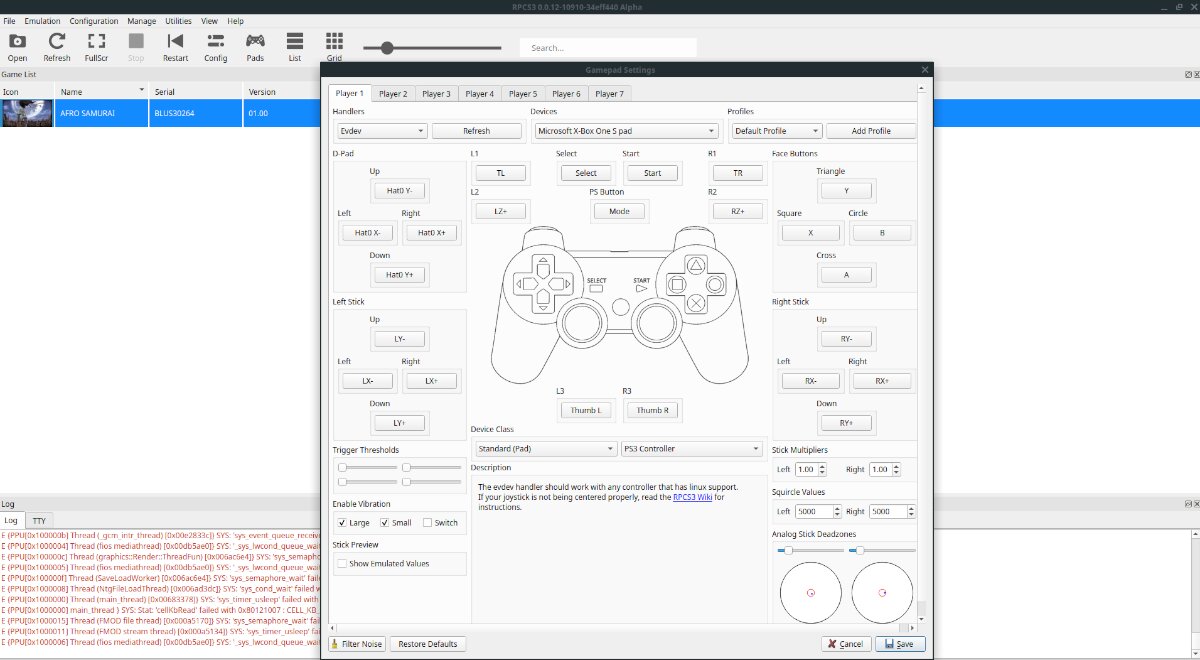
Task: Uncheck the Small vibration option
Action: click(385, 522)
